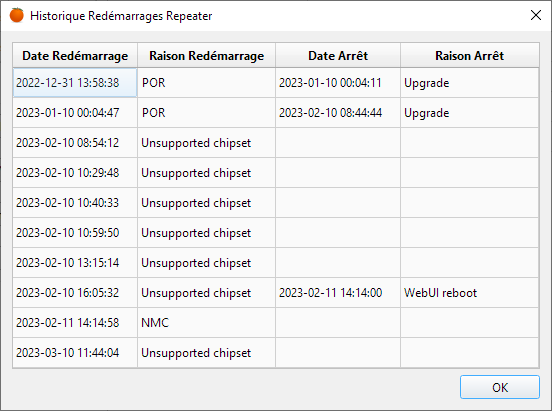
Task: Click the WebUI reboot stop reason cell
Action: tap(470, 293)
